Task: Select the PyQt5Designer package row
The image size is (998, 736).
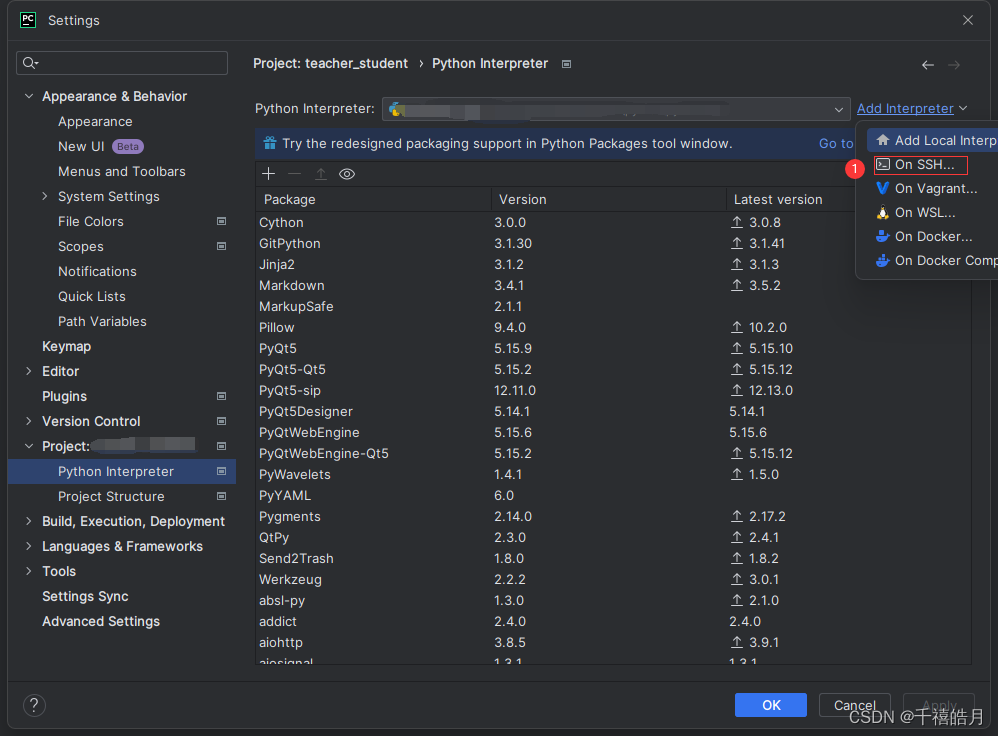Action: (x=614, y=411)
